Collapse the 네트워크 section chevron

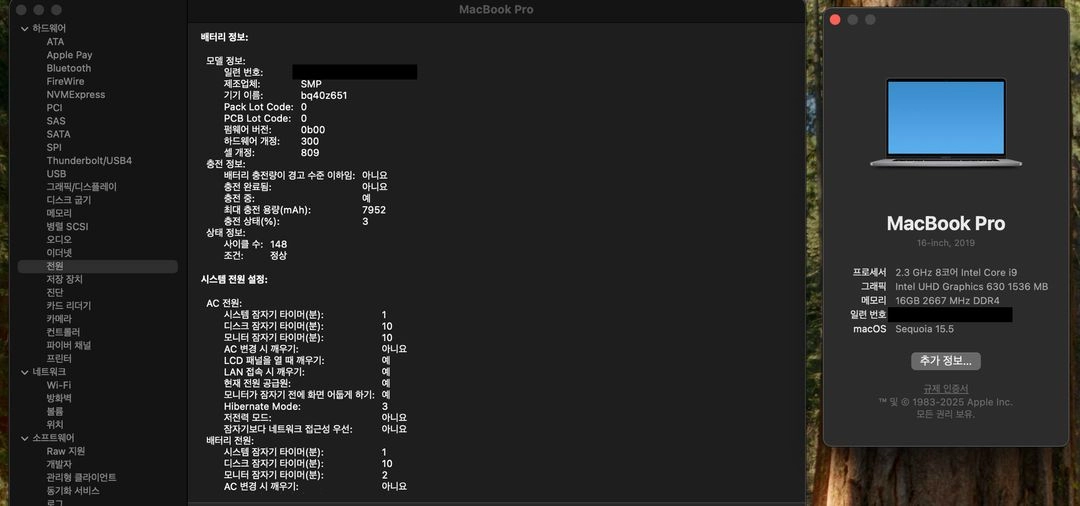click(25, 372)
